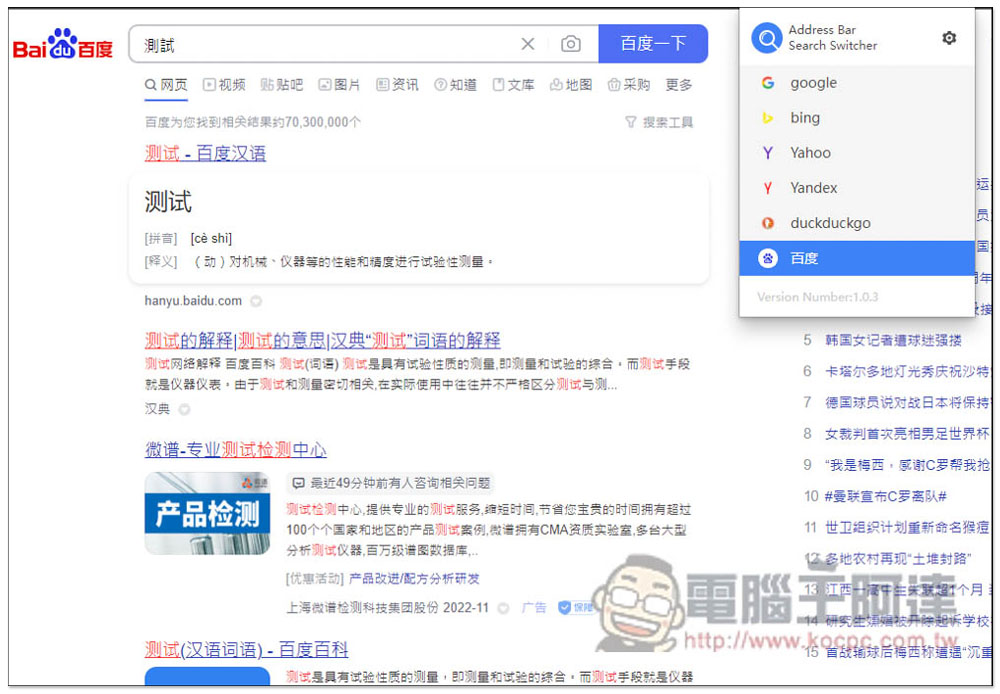The width and height of the screenshot is (1000, 694).
Task: Open hot topic 卡塔尔多地灯光秀
Action: [907, 371]
